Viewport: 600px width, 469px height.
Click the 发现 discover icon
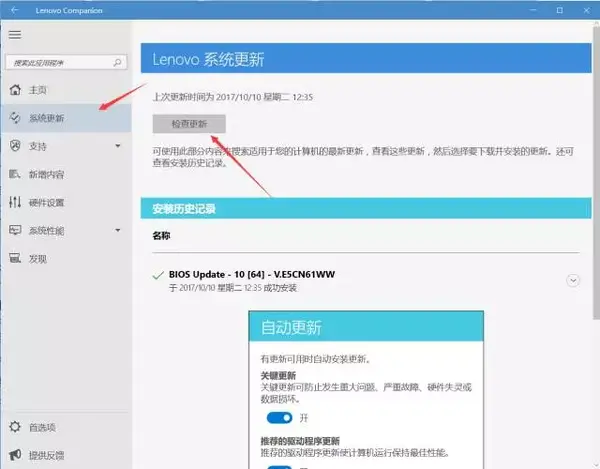pos(15,258)
